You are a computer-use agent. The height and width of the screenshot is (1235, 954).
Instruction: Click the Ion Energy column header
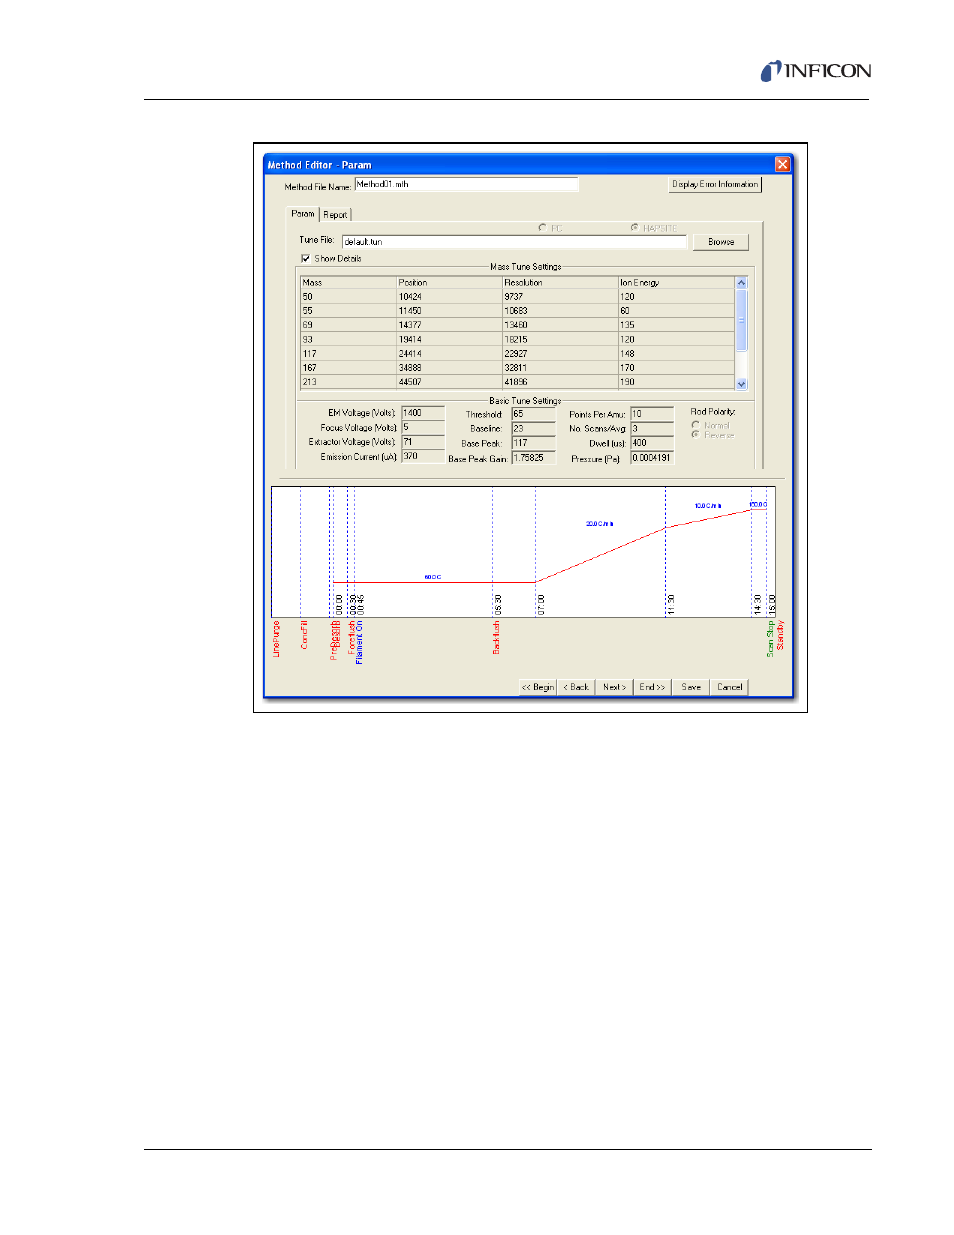pos(676,282)
